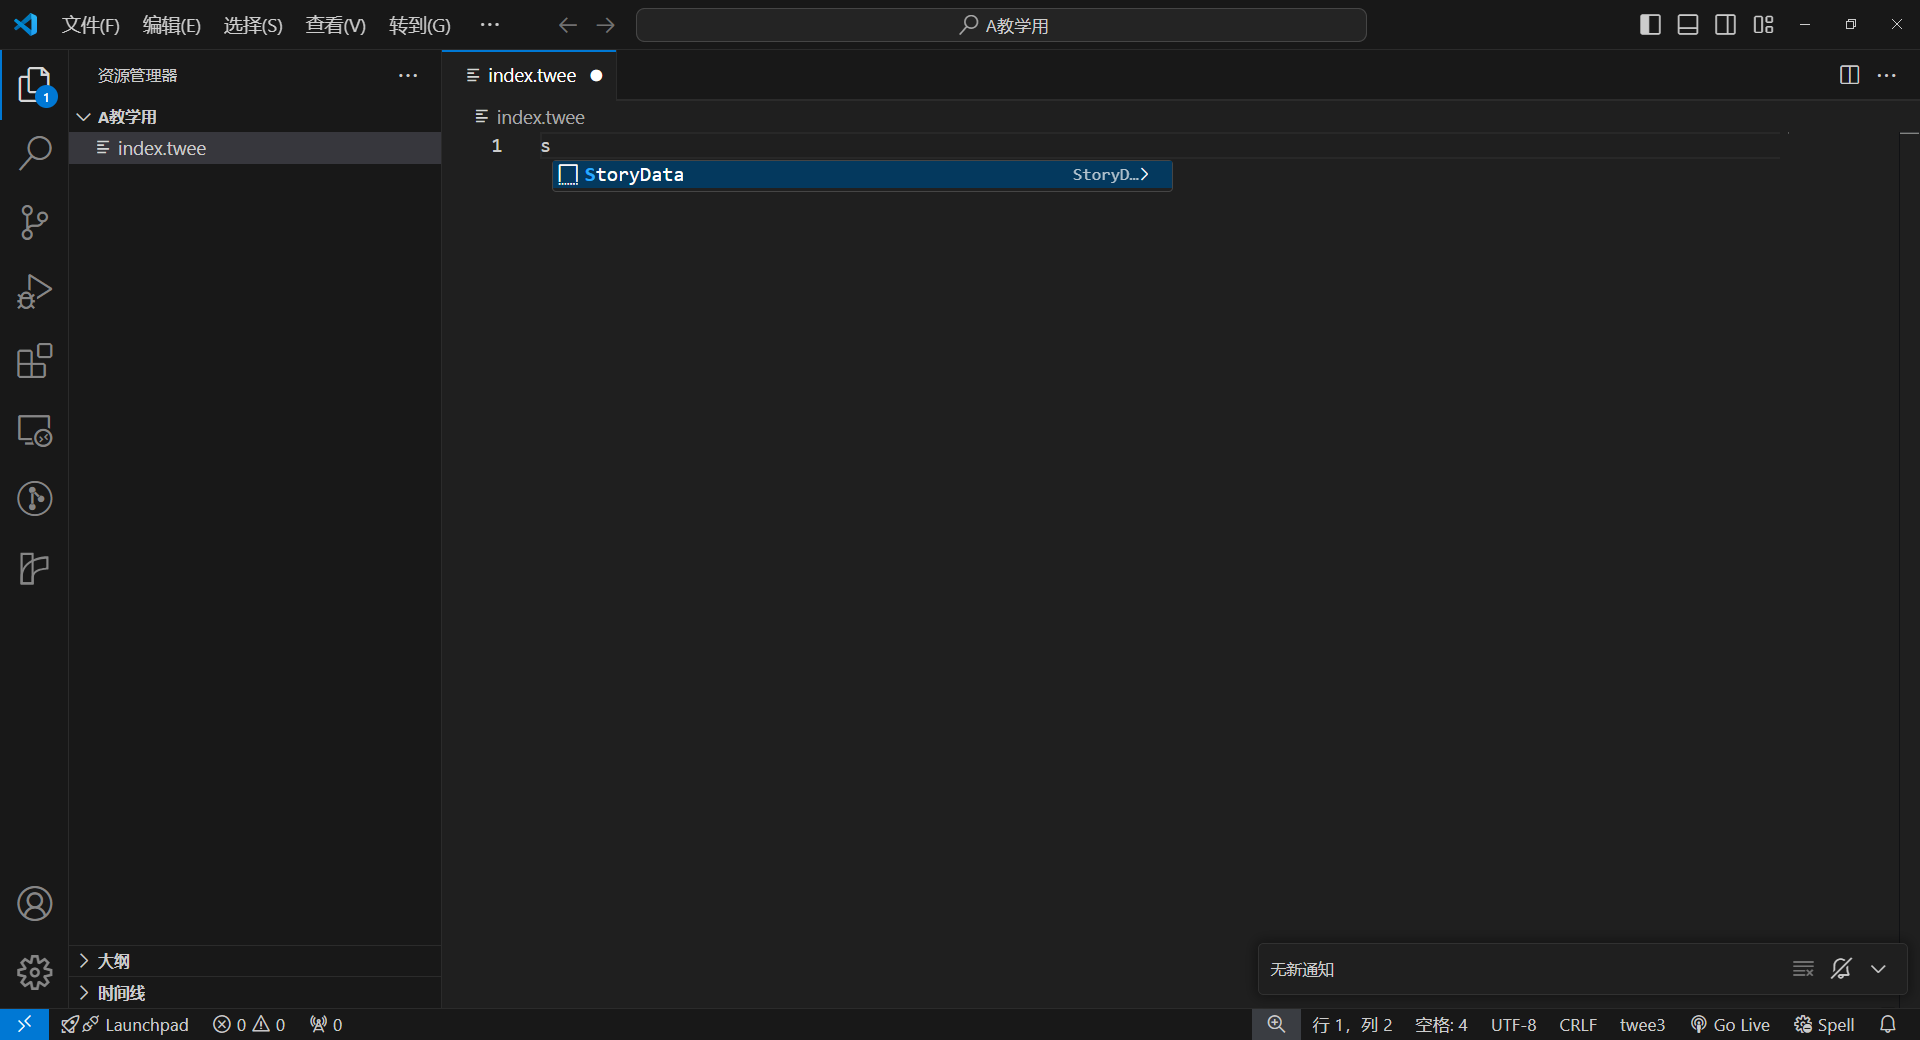The width and height of the screenshot is (1920, 1040).
Task: Show more details for StoryData suggestion
Action: (1144, 175)
